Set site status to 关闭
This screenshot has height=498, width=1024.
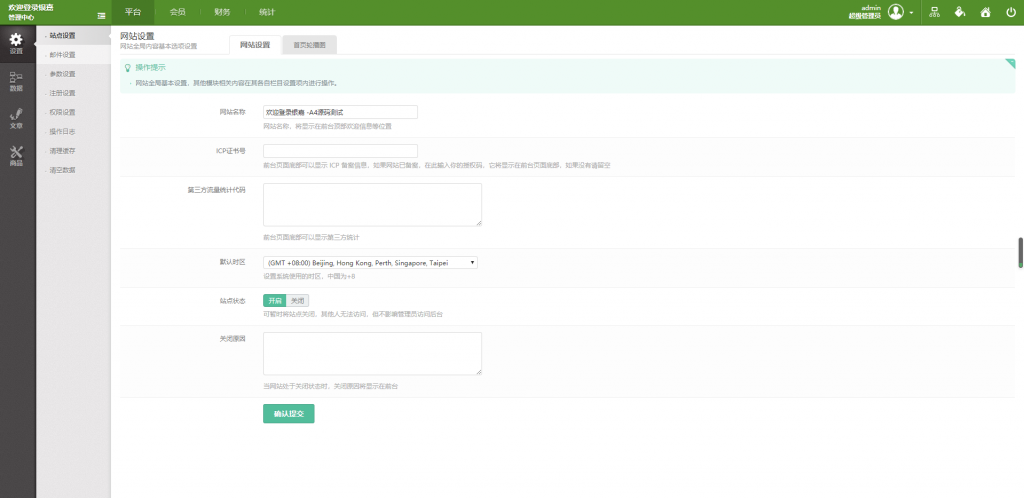coord(297,300)
